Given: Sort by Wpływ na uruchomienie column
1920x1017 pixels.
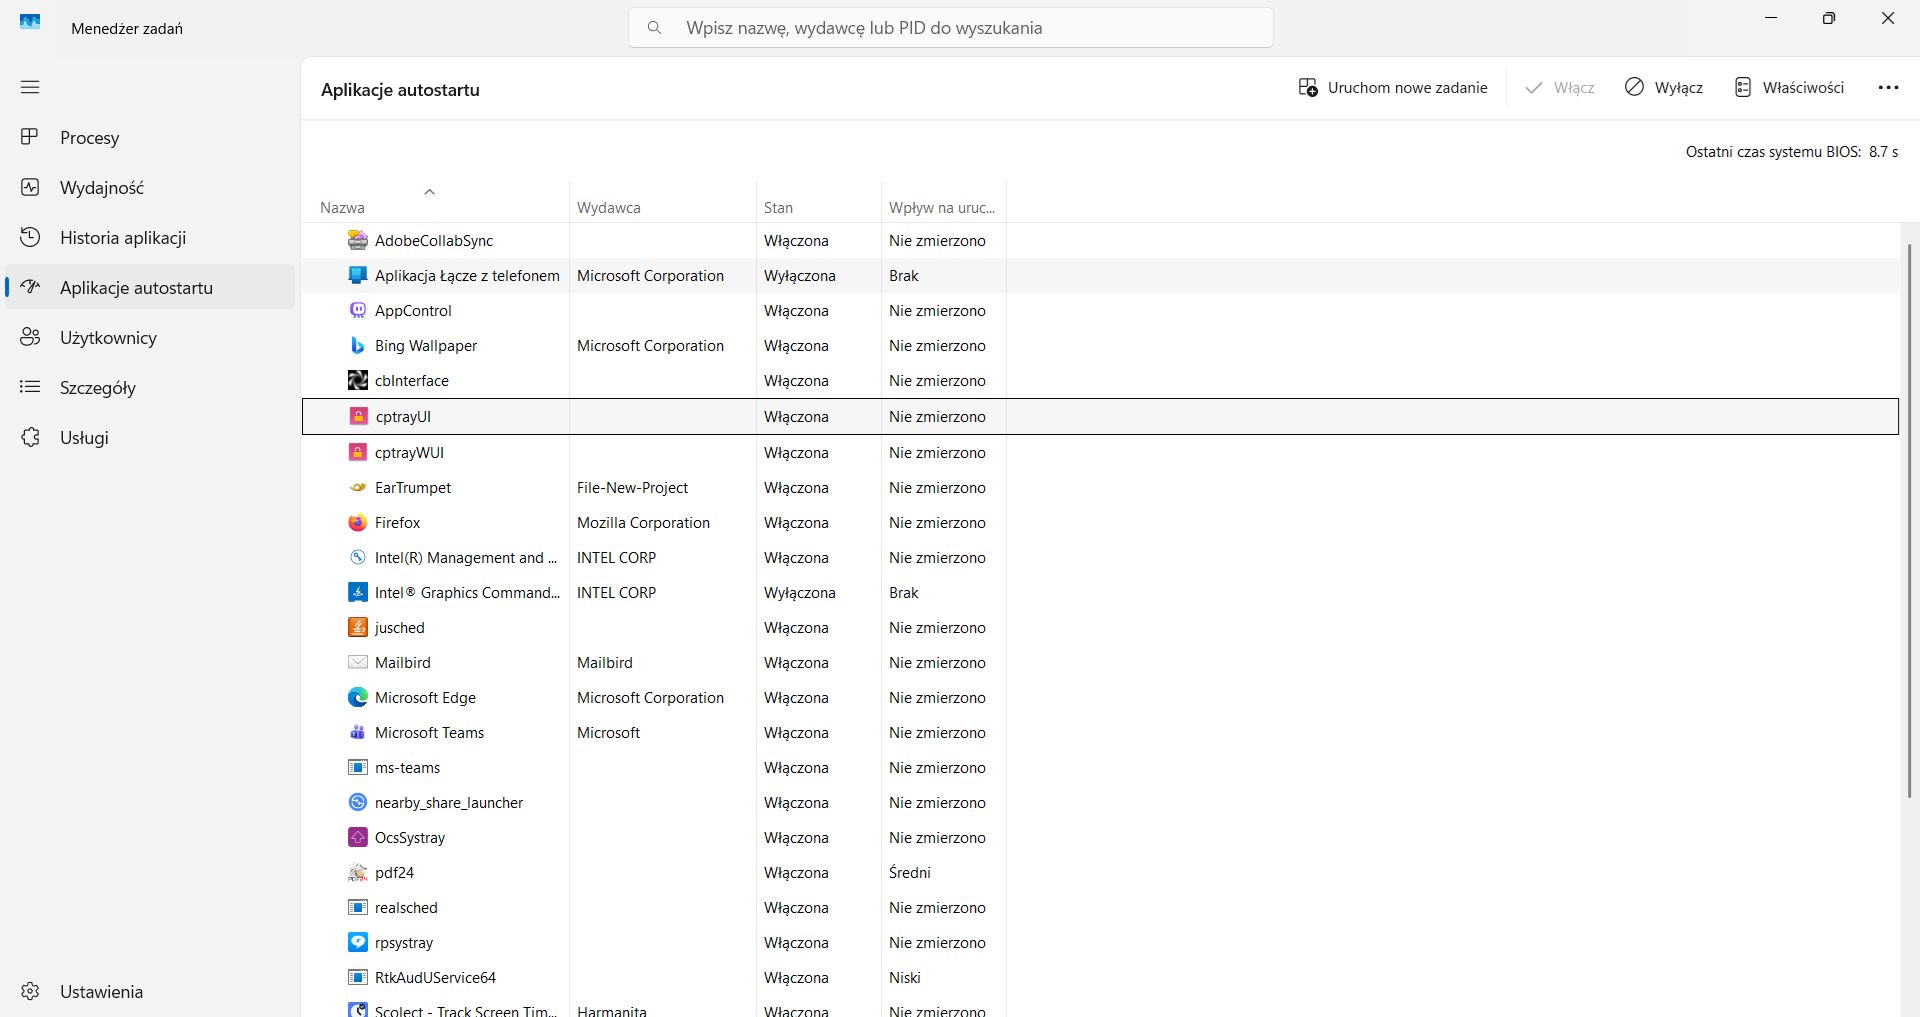Looking at the screenshot, I should point(944,202).
